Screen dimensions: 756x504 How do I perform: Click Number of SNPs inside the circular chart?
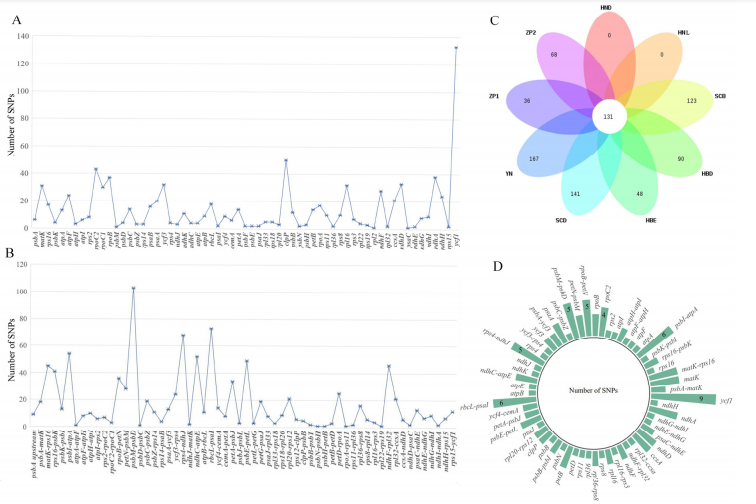(593, 391)
